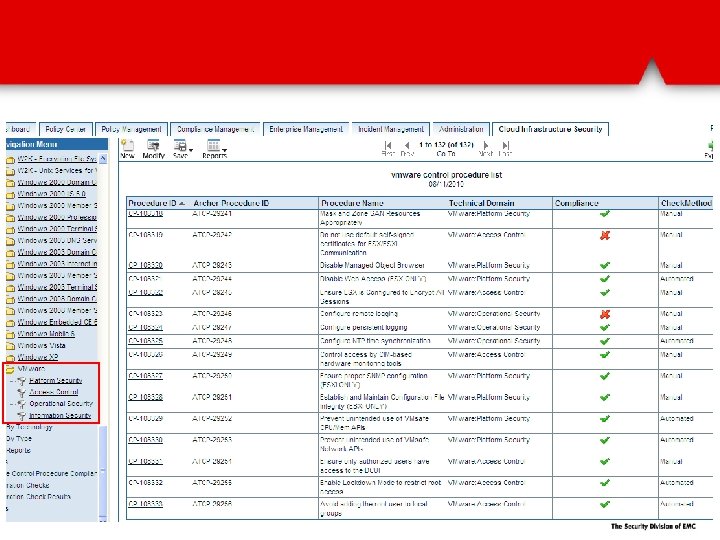The height and width of the screenshot is (540, 720).
Task: Click the Next page arrow icon
Action: click(486, 146)
